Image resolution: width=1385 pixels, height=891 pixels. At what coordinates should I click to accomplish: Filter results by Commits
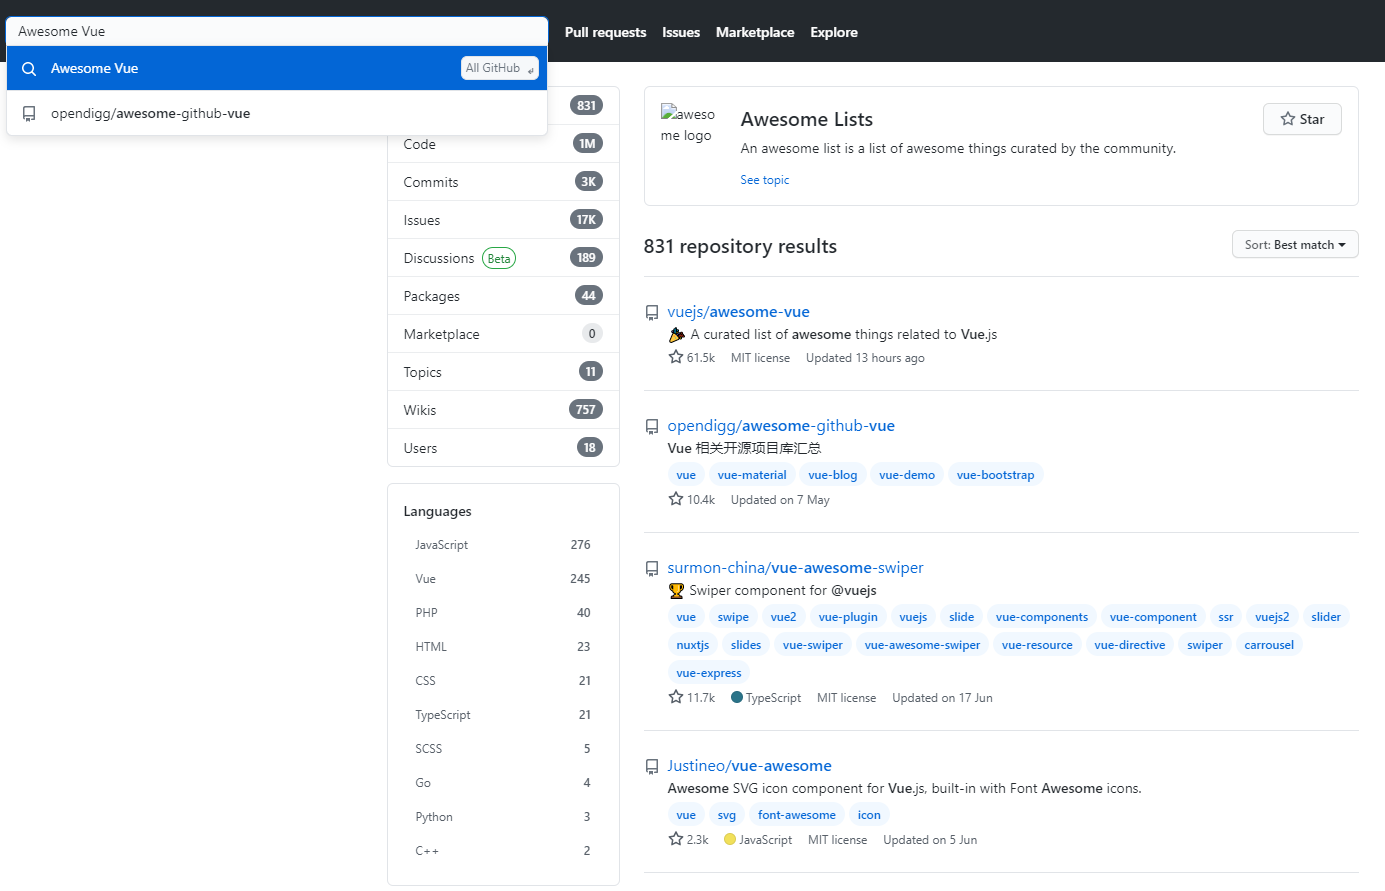click(x=503, y=182)
